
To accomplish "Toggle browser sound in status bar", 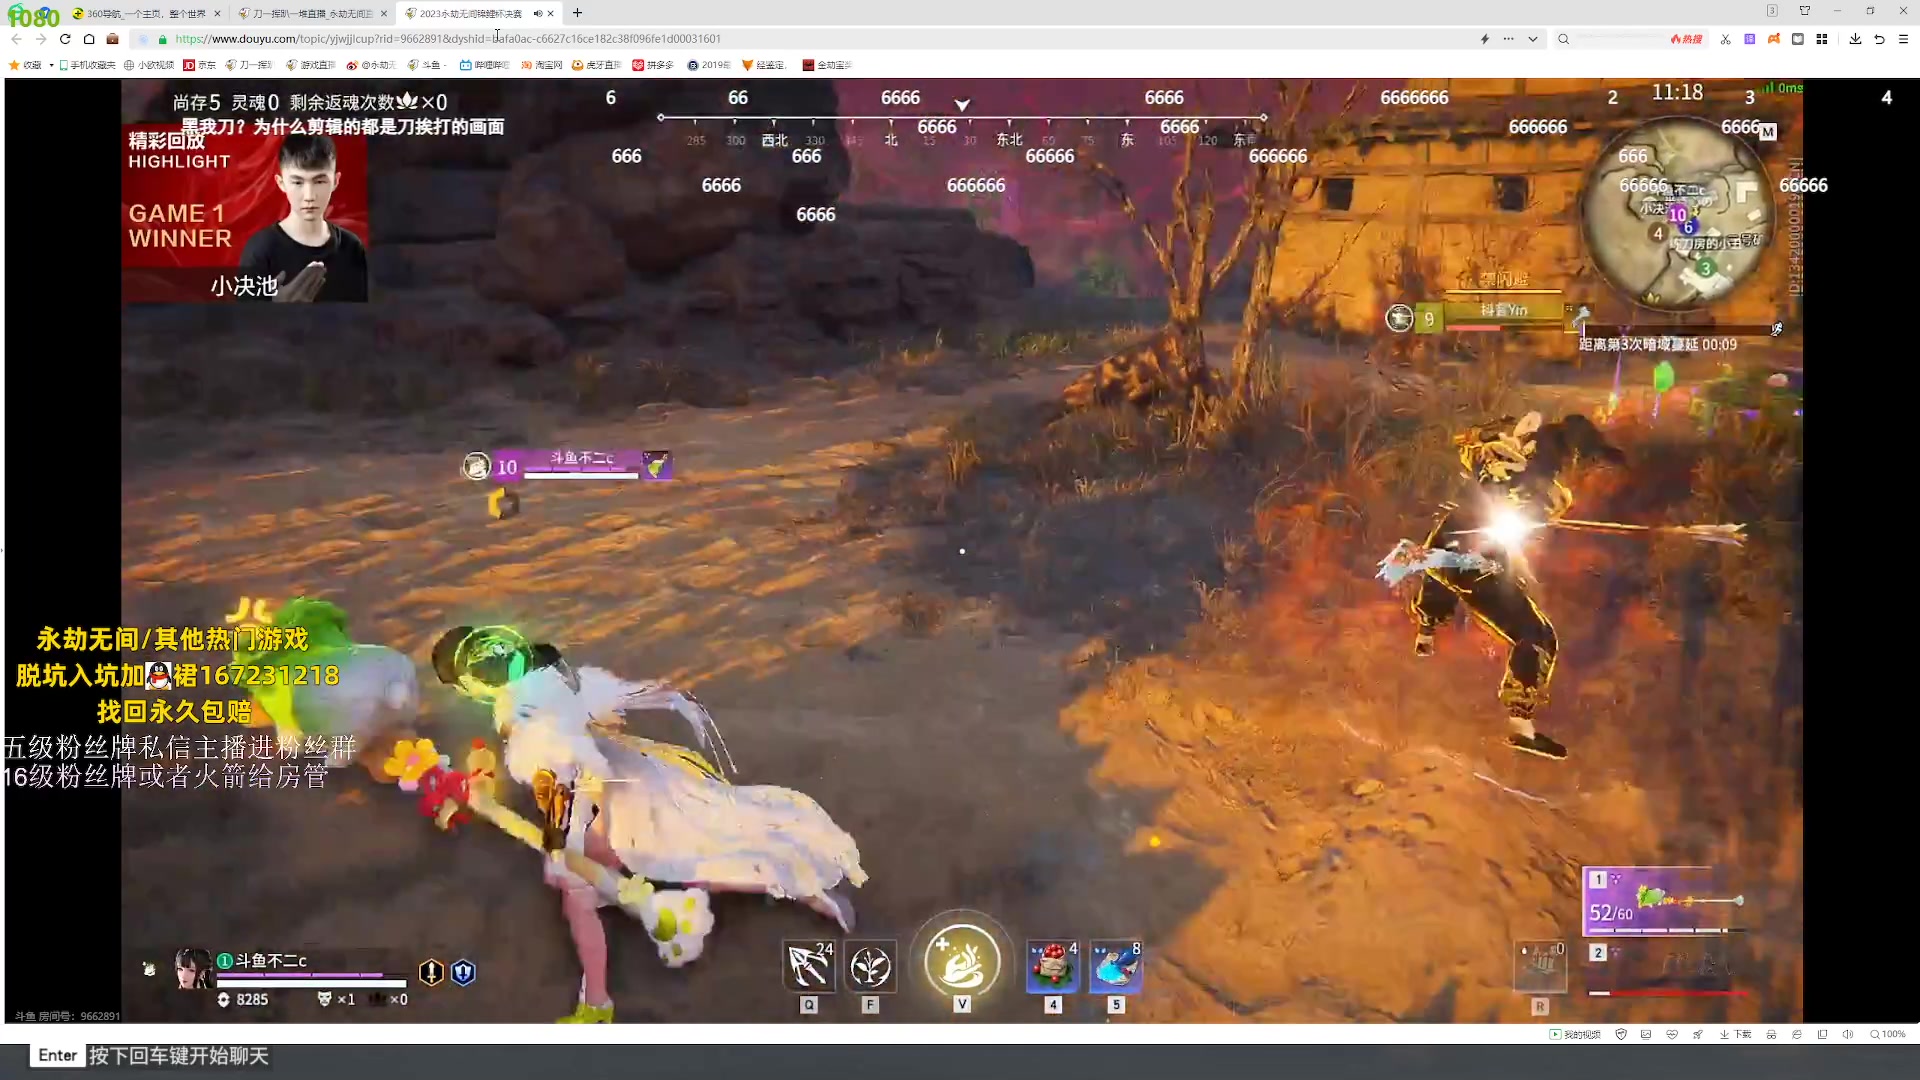I will (1847, 1034).
